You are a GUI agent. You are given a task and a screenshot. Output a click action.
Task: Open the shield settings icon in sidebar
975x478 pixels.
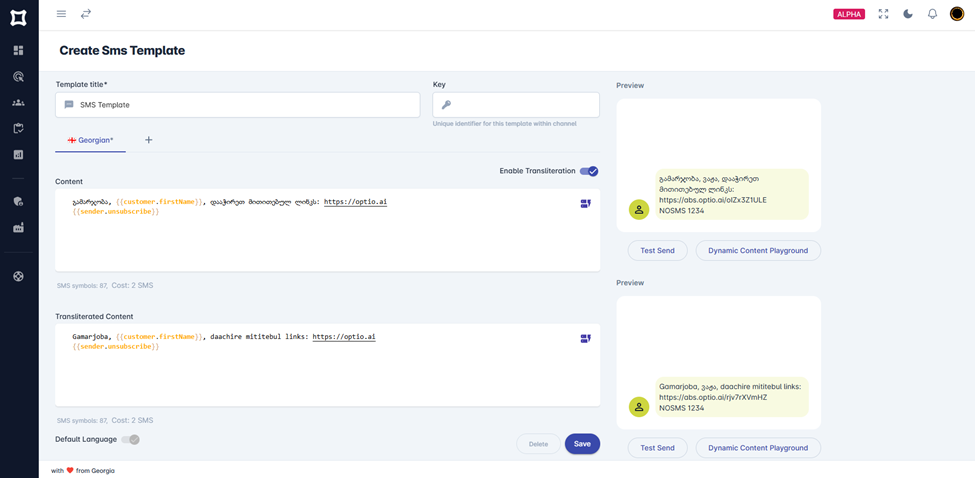point(19,201)
